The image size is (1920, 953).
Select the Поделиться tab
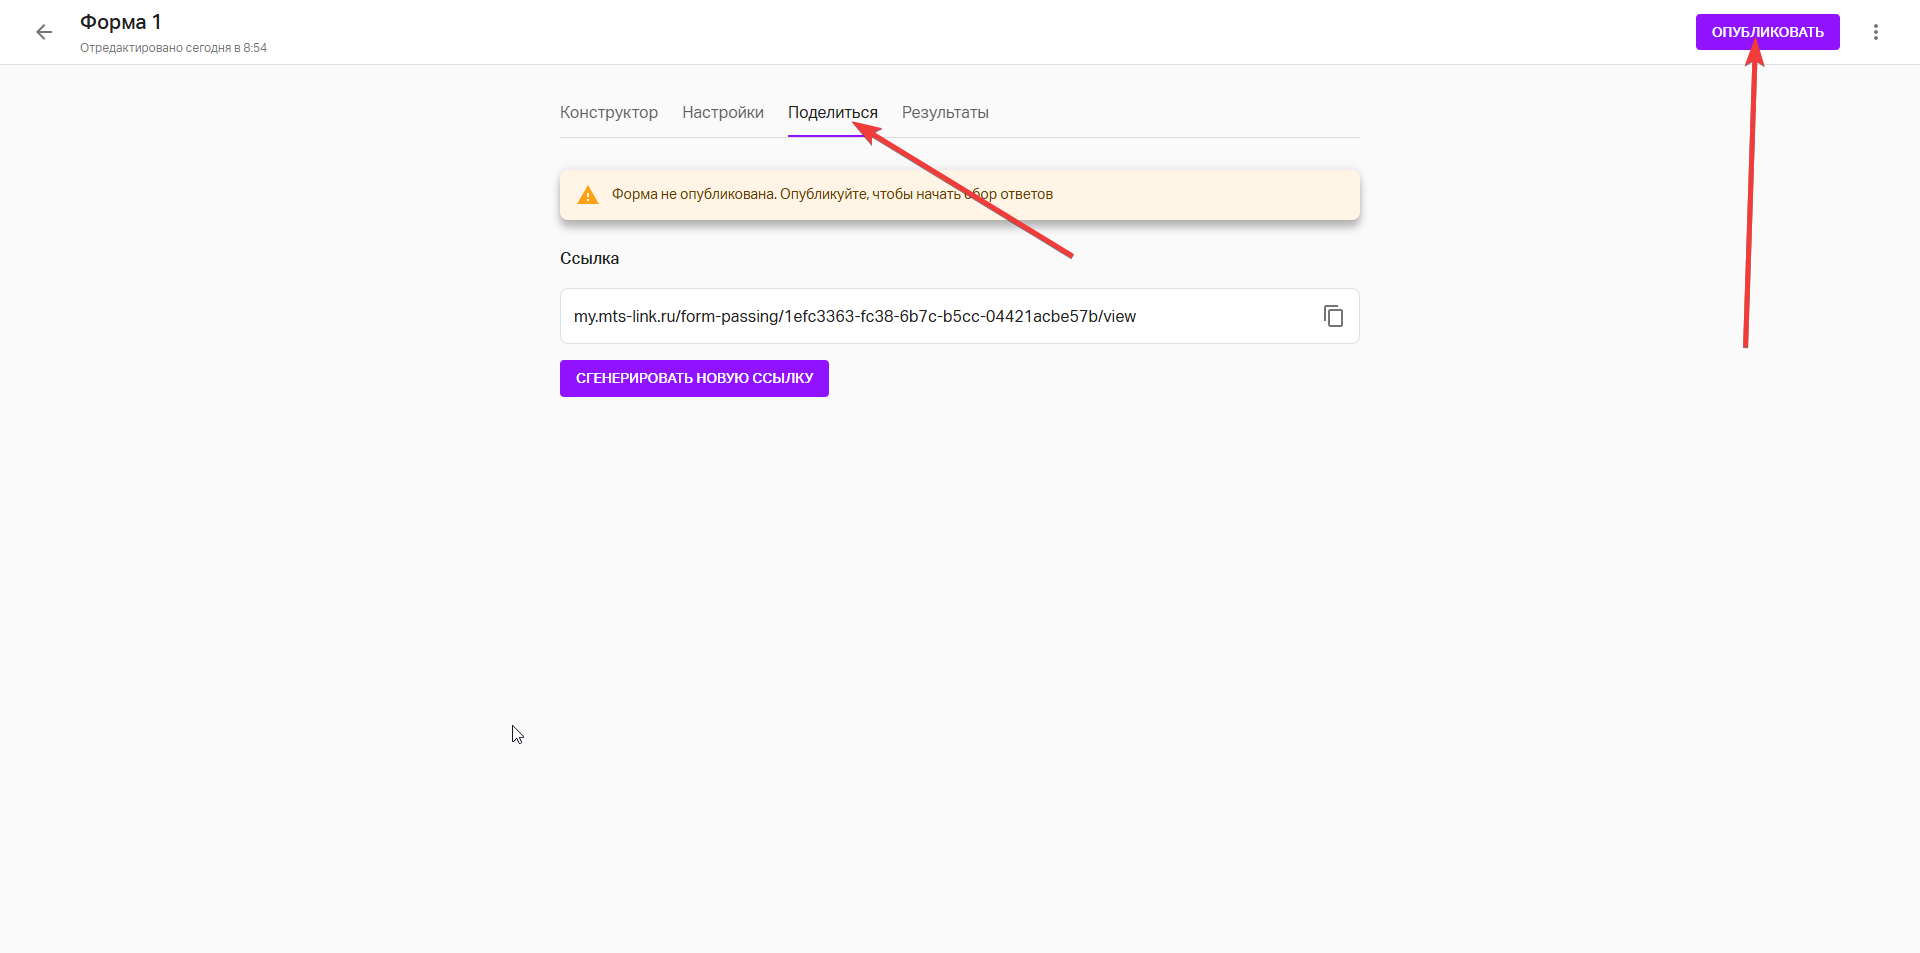[832, 113]
